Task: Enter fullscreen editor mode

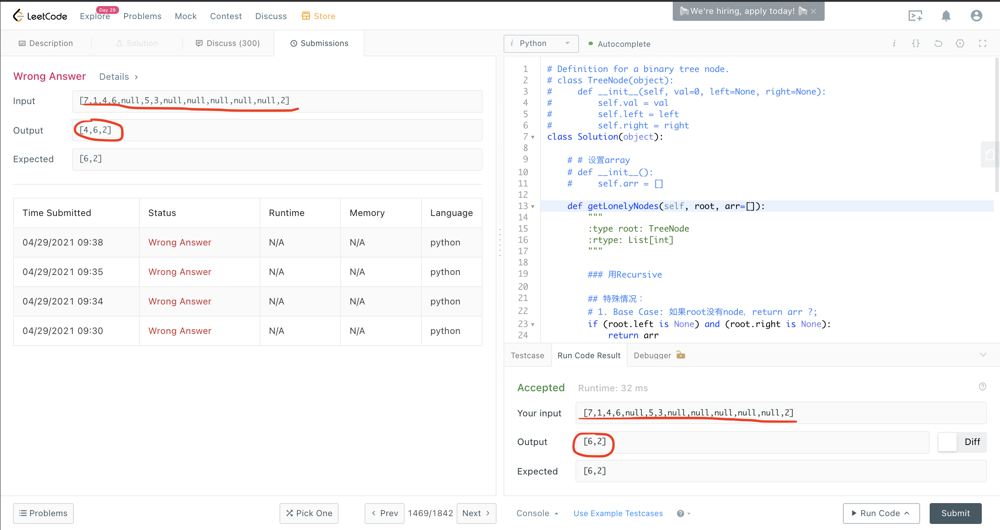Action: [982, 43]
